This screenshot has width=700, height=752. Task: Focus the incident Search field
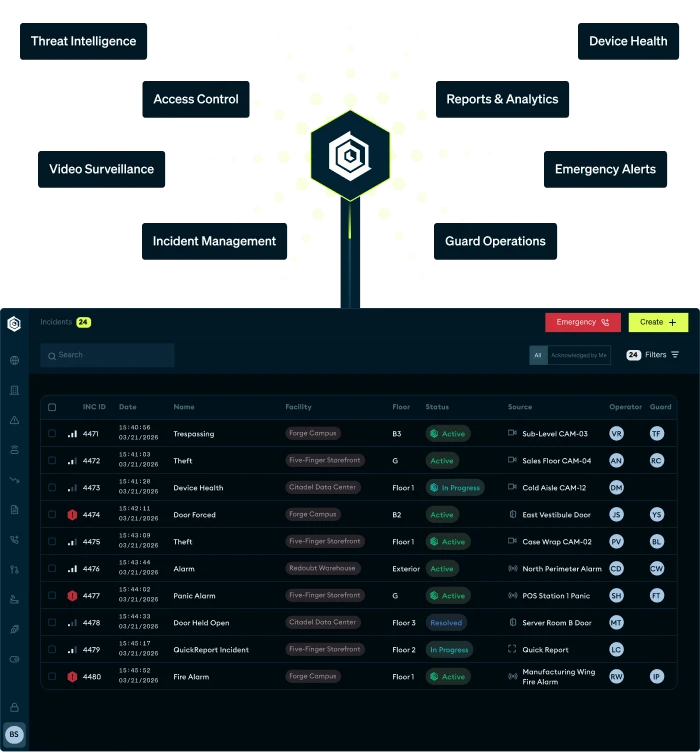click(108, 355)
